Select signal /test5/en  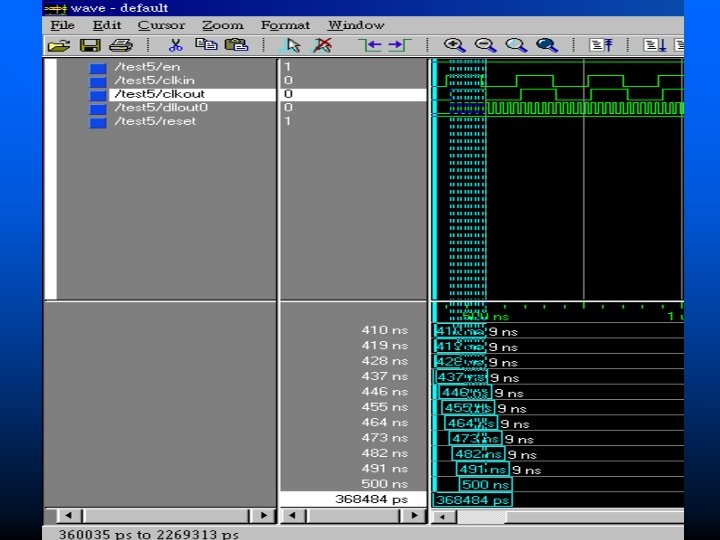(x=147, y=67)
